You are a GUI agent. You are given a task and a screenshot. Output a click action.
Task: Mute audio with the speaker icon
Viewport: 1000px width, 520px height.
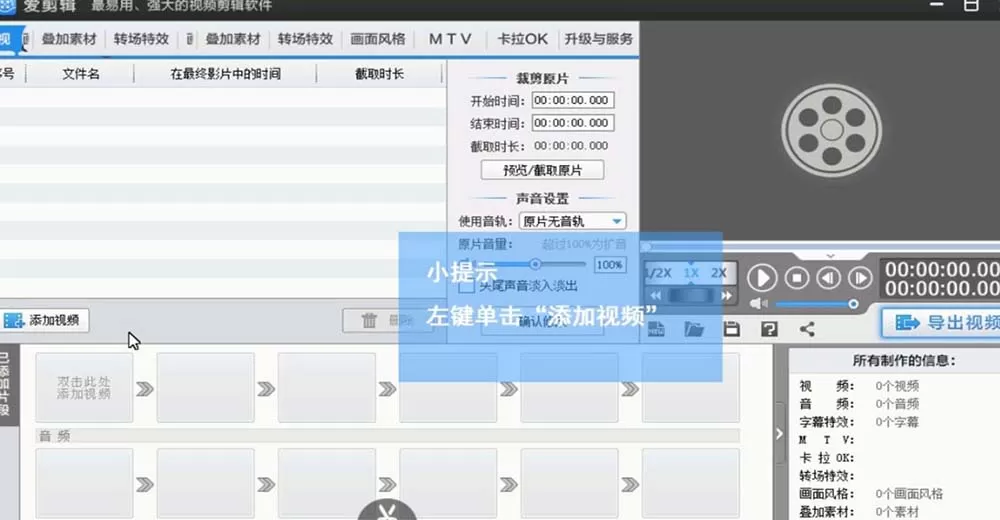pos(758,304)
